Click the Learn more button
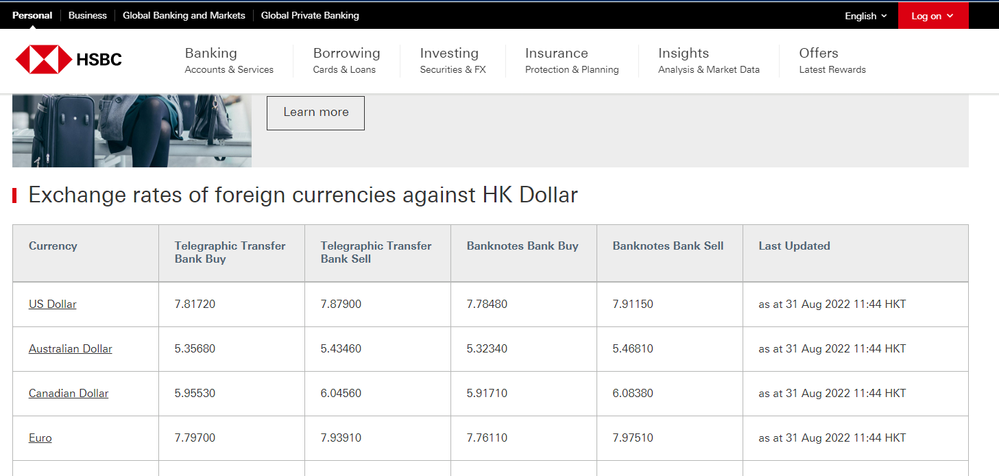The height and width of the screenshot is (476, 999). click(315, 113)
